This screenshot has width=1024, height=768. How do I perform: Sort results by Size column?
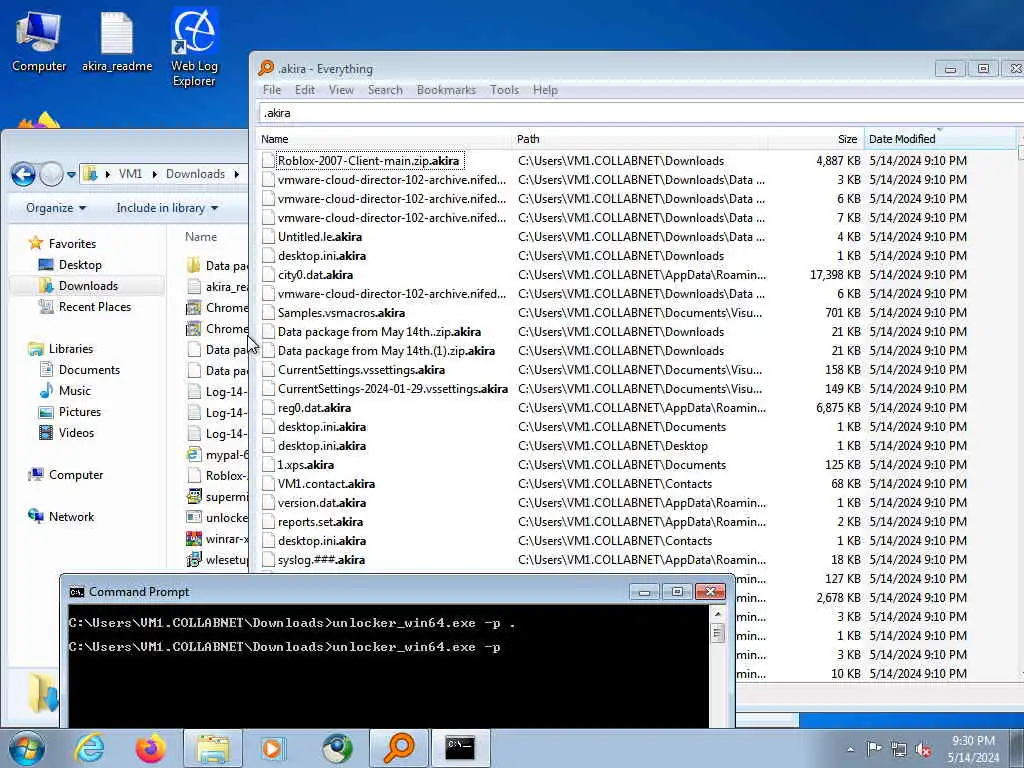816,139
